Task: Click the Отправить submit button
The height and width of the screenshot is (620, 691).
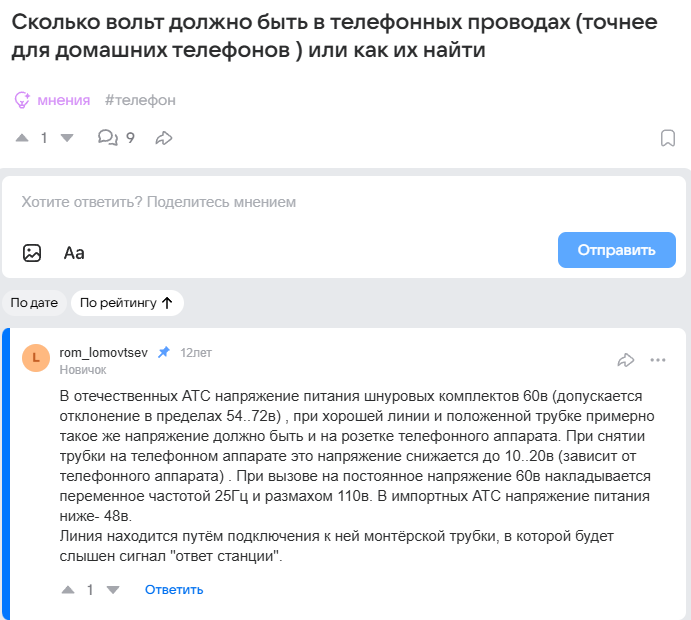Action: 616,250
